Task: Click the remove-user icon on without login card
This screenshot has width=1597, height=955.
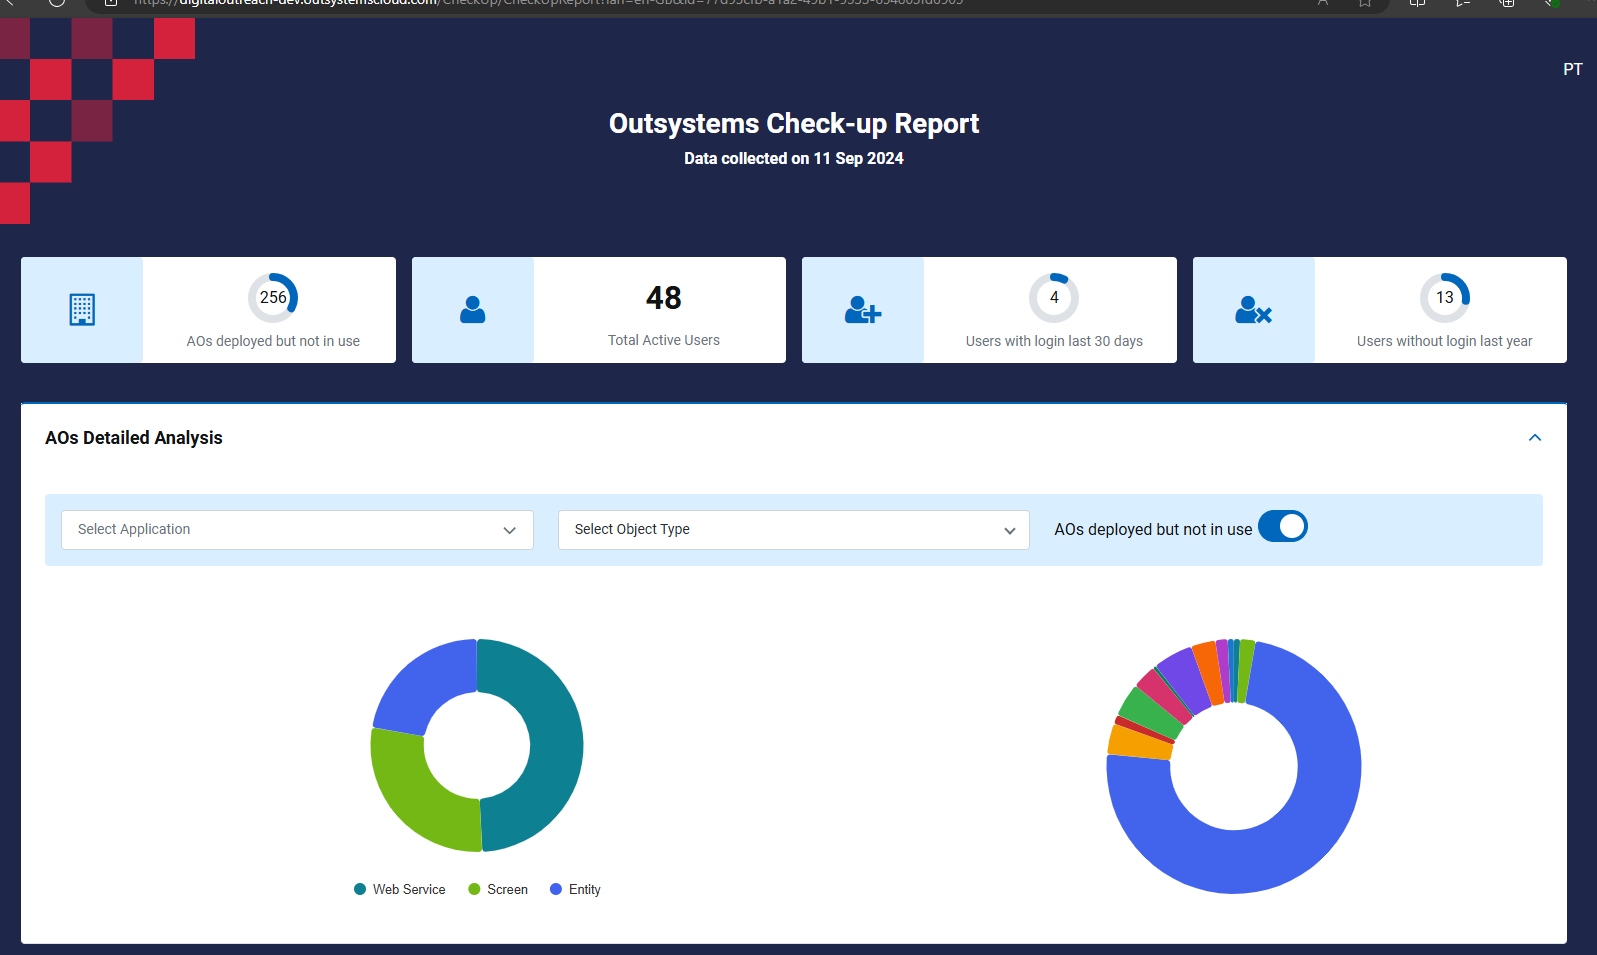Action: pyautogui.click(x=1253, y=310)
